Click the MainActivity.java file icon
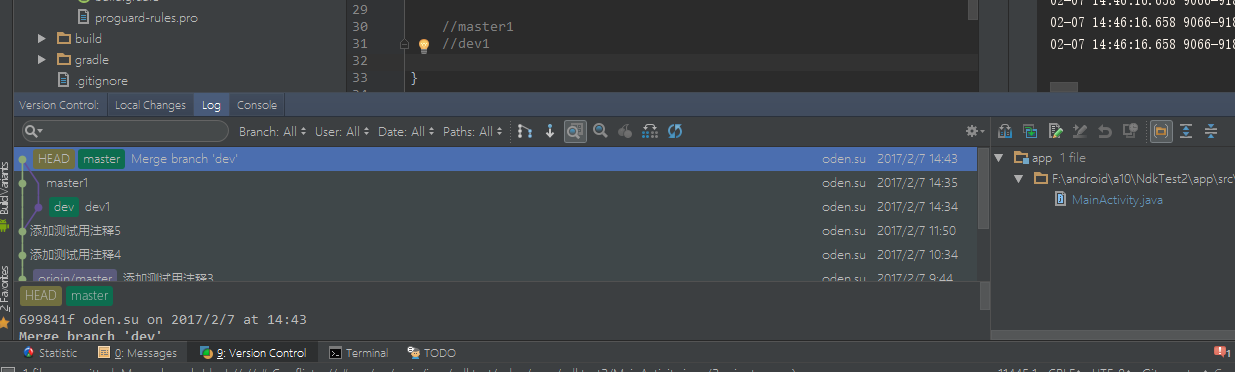Image resolution: width=1235 pixels, height=372 pixels. coord(1060,200)
